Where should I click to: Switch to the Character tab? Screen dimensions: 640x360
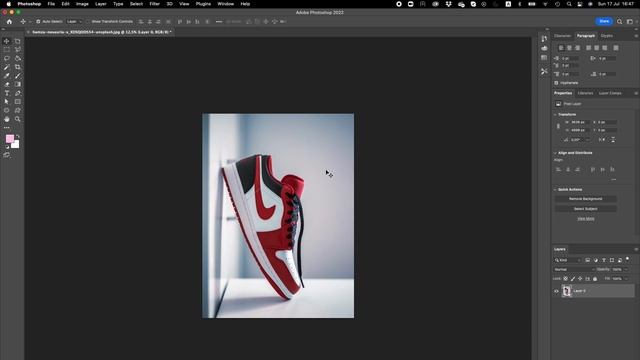[x=562, y=36]
